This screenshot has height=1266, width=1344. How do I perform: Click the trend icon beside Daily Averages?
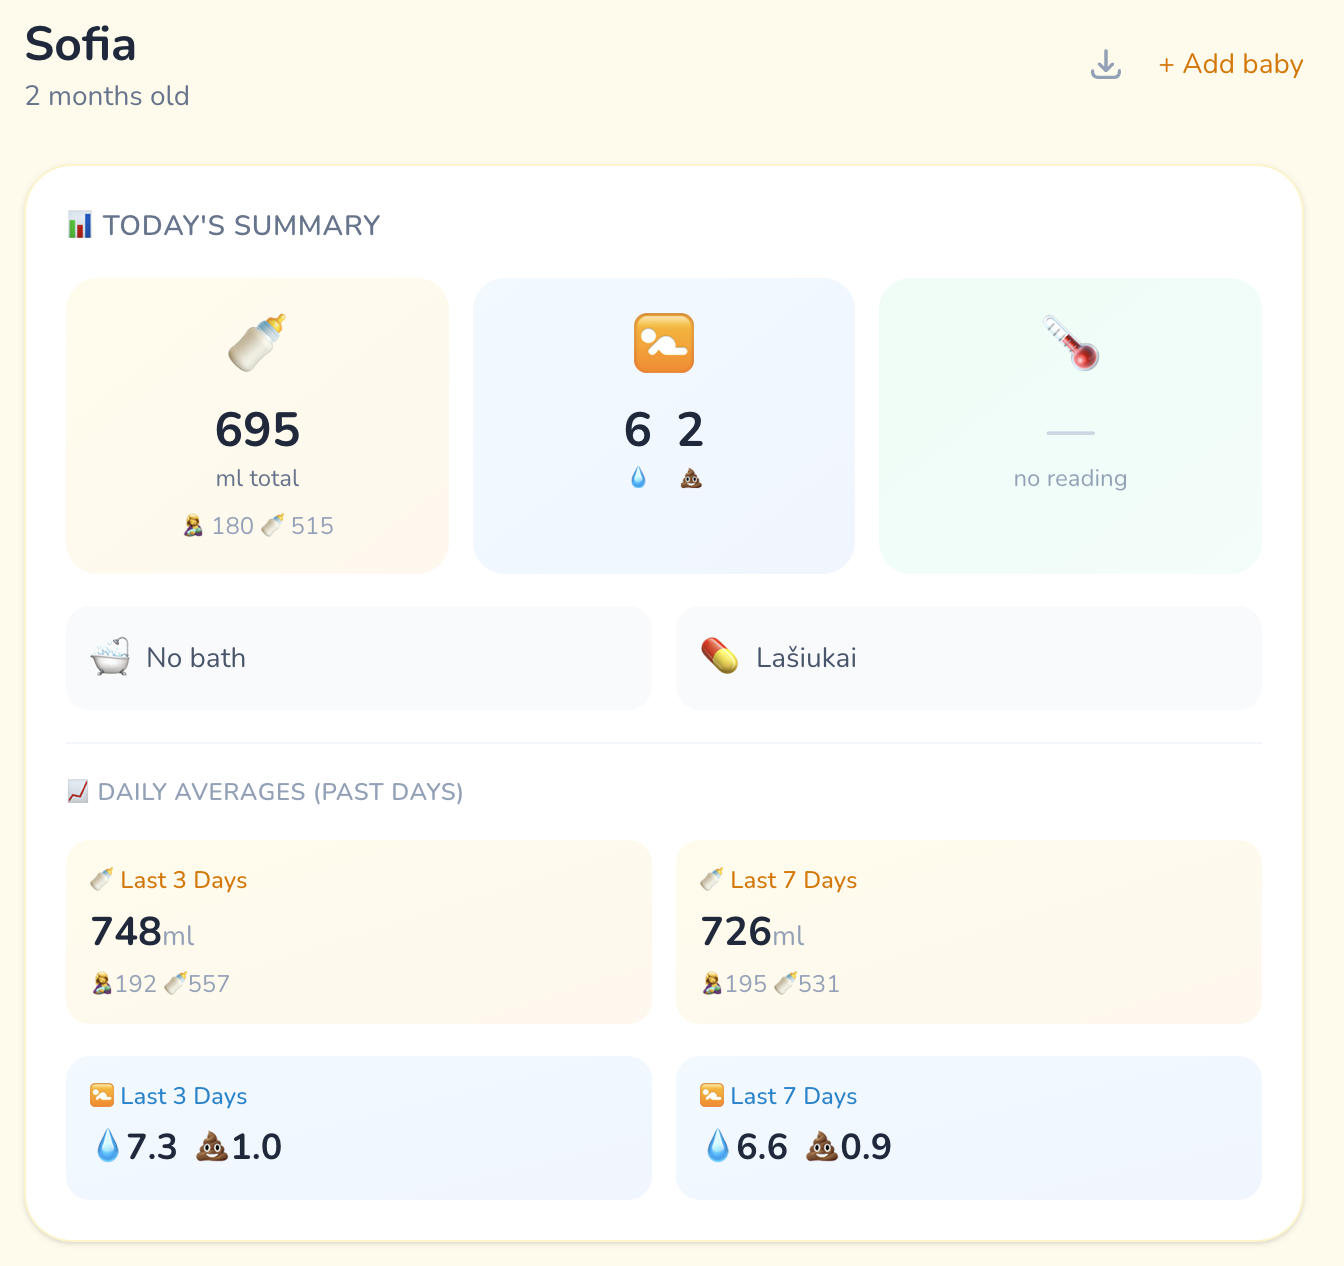(x=77, y=790)
